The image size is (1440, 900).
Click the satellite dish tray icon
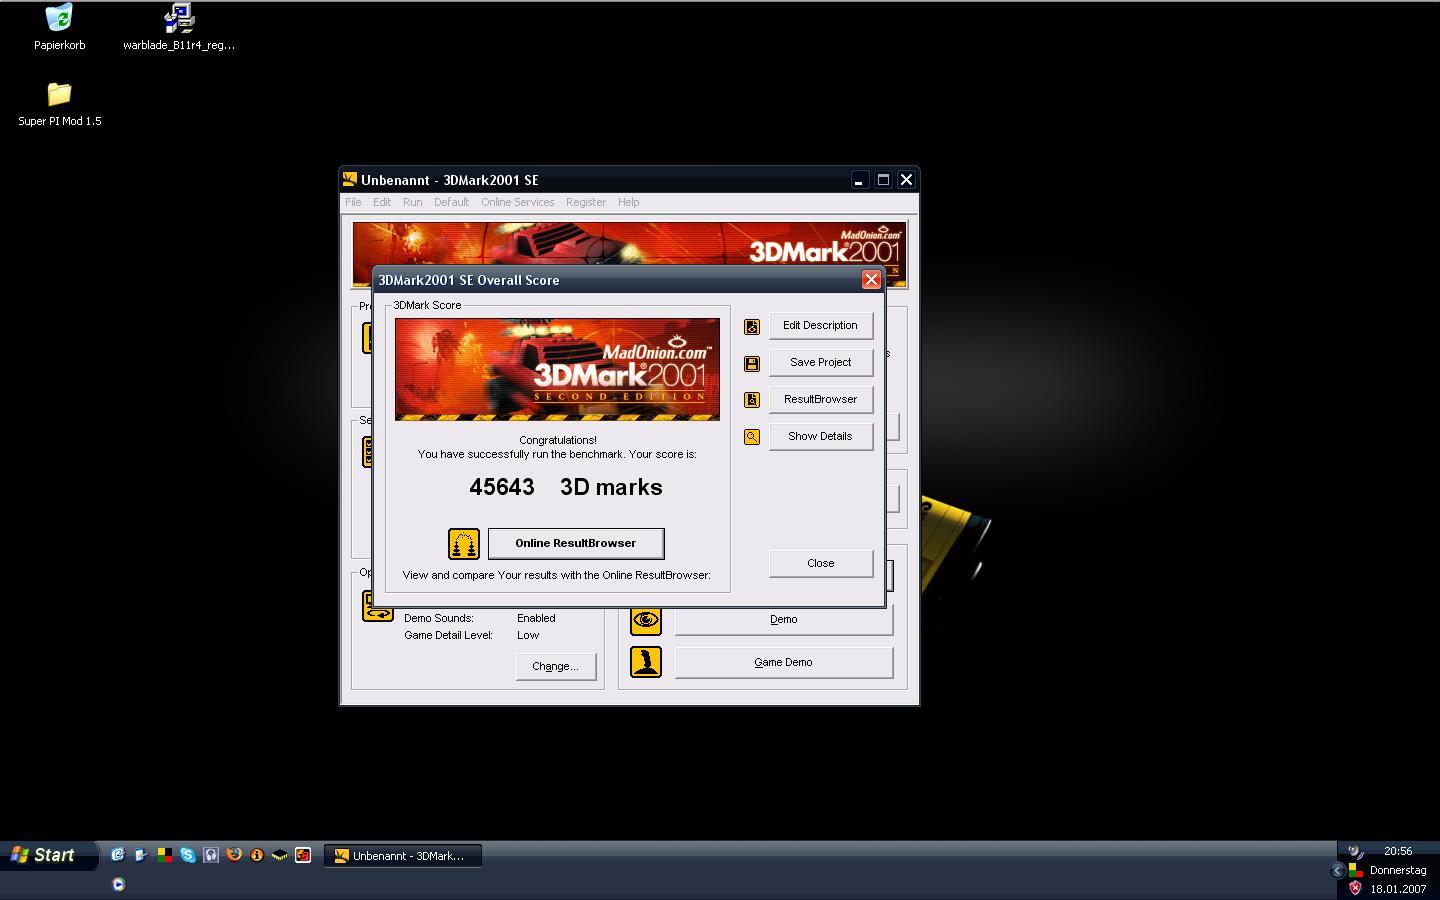1355,852
